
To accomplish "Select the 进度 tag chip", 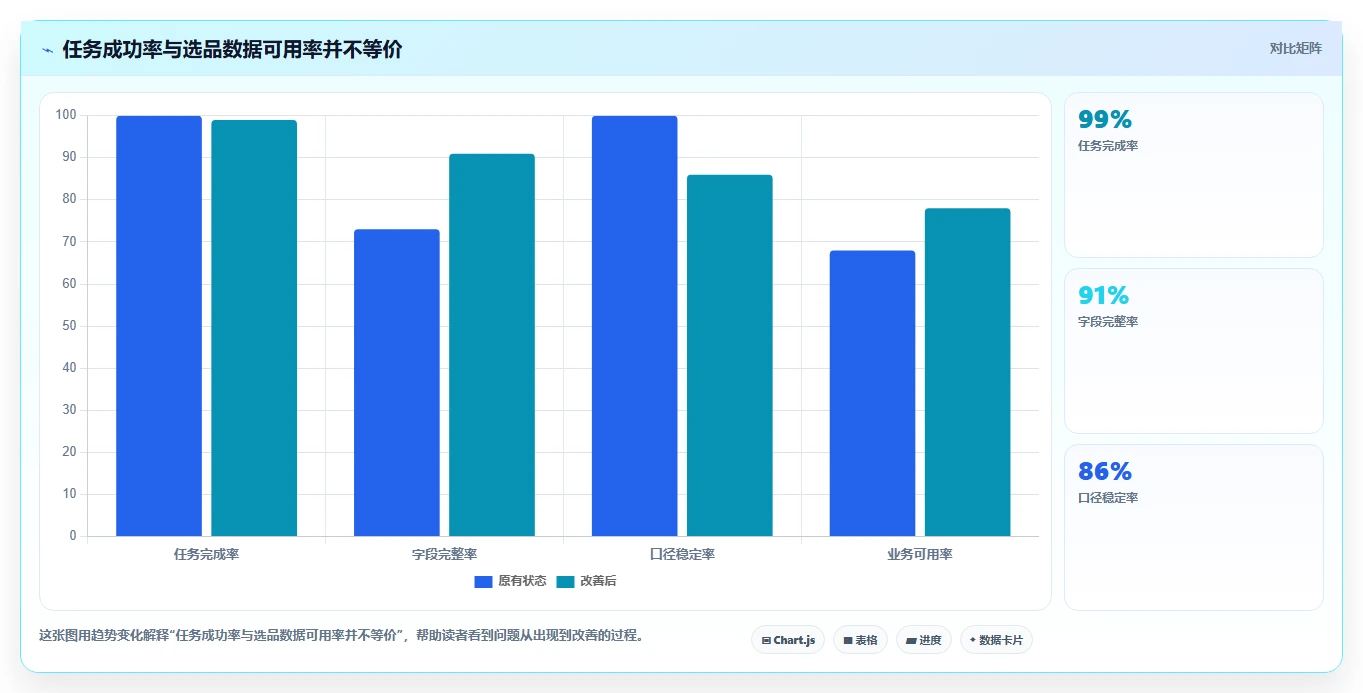I will tap(924, 640).
